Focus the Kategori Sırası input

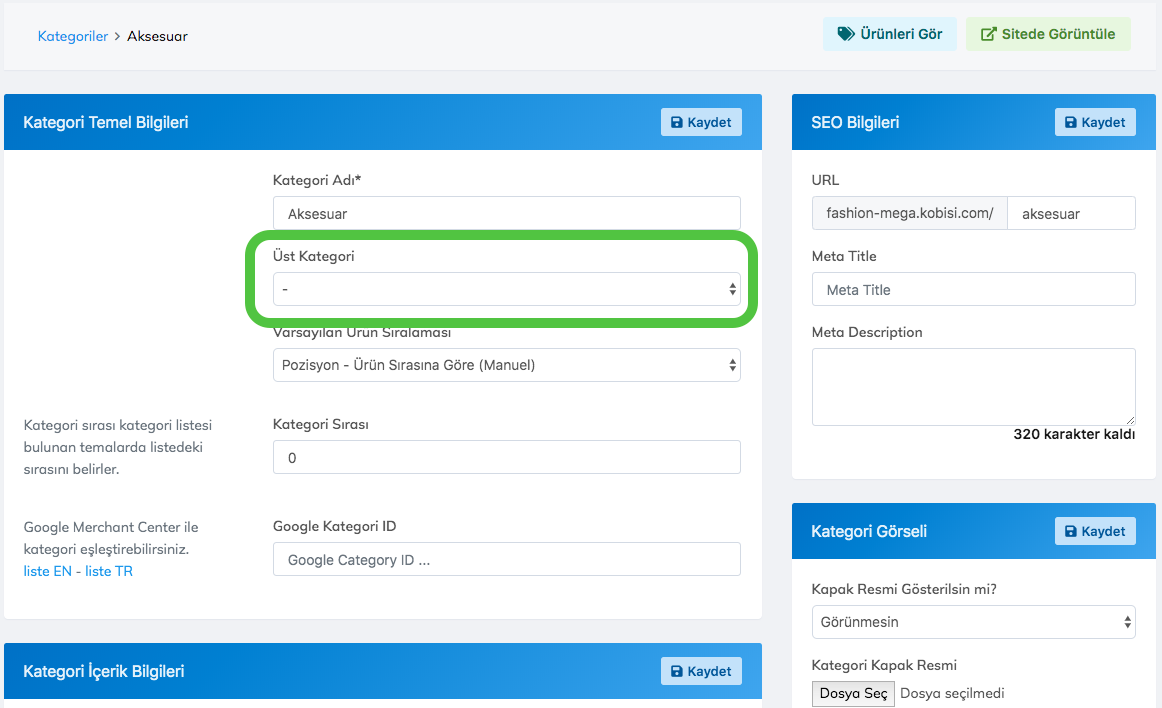(506, 457)
